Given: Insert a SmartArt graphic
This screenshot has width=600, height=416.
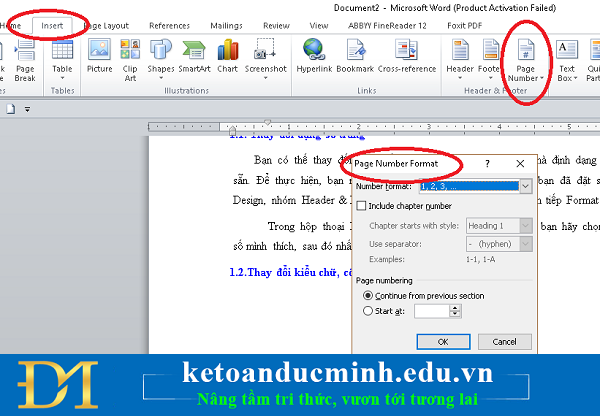Looking at the screenshot, I should click(x=194, y=56).
